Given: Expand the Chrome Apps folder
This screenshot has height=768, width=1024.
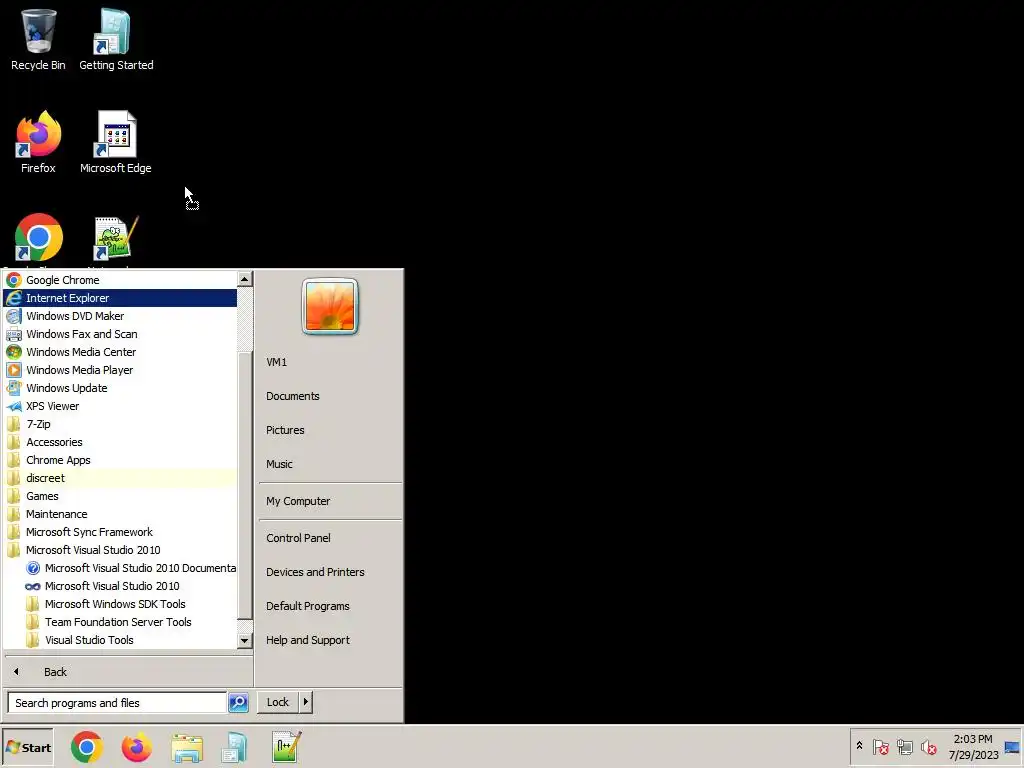Looking at the screenshot, I should (x=120, y=460).
